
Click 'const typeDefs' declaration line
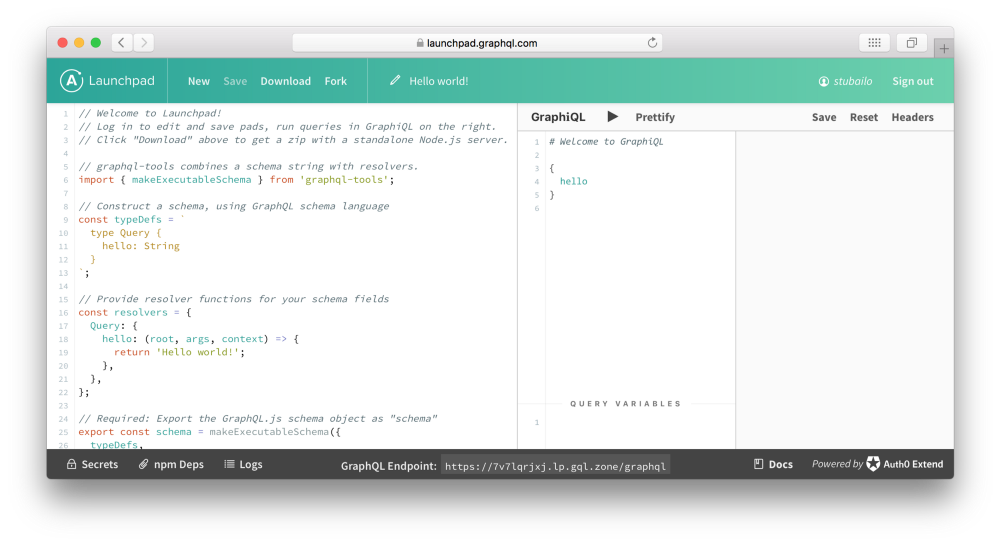(x=131, y=219)
